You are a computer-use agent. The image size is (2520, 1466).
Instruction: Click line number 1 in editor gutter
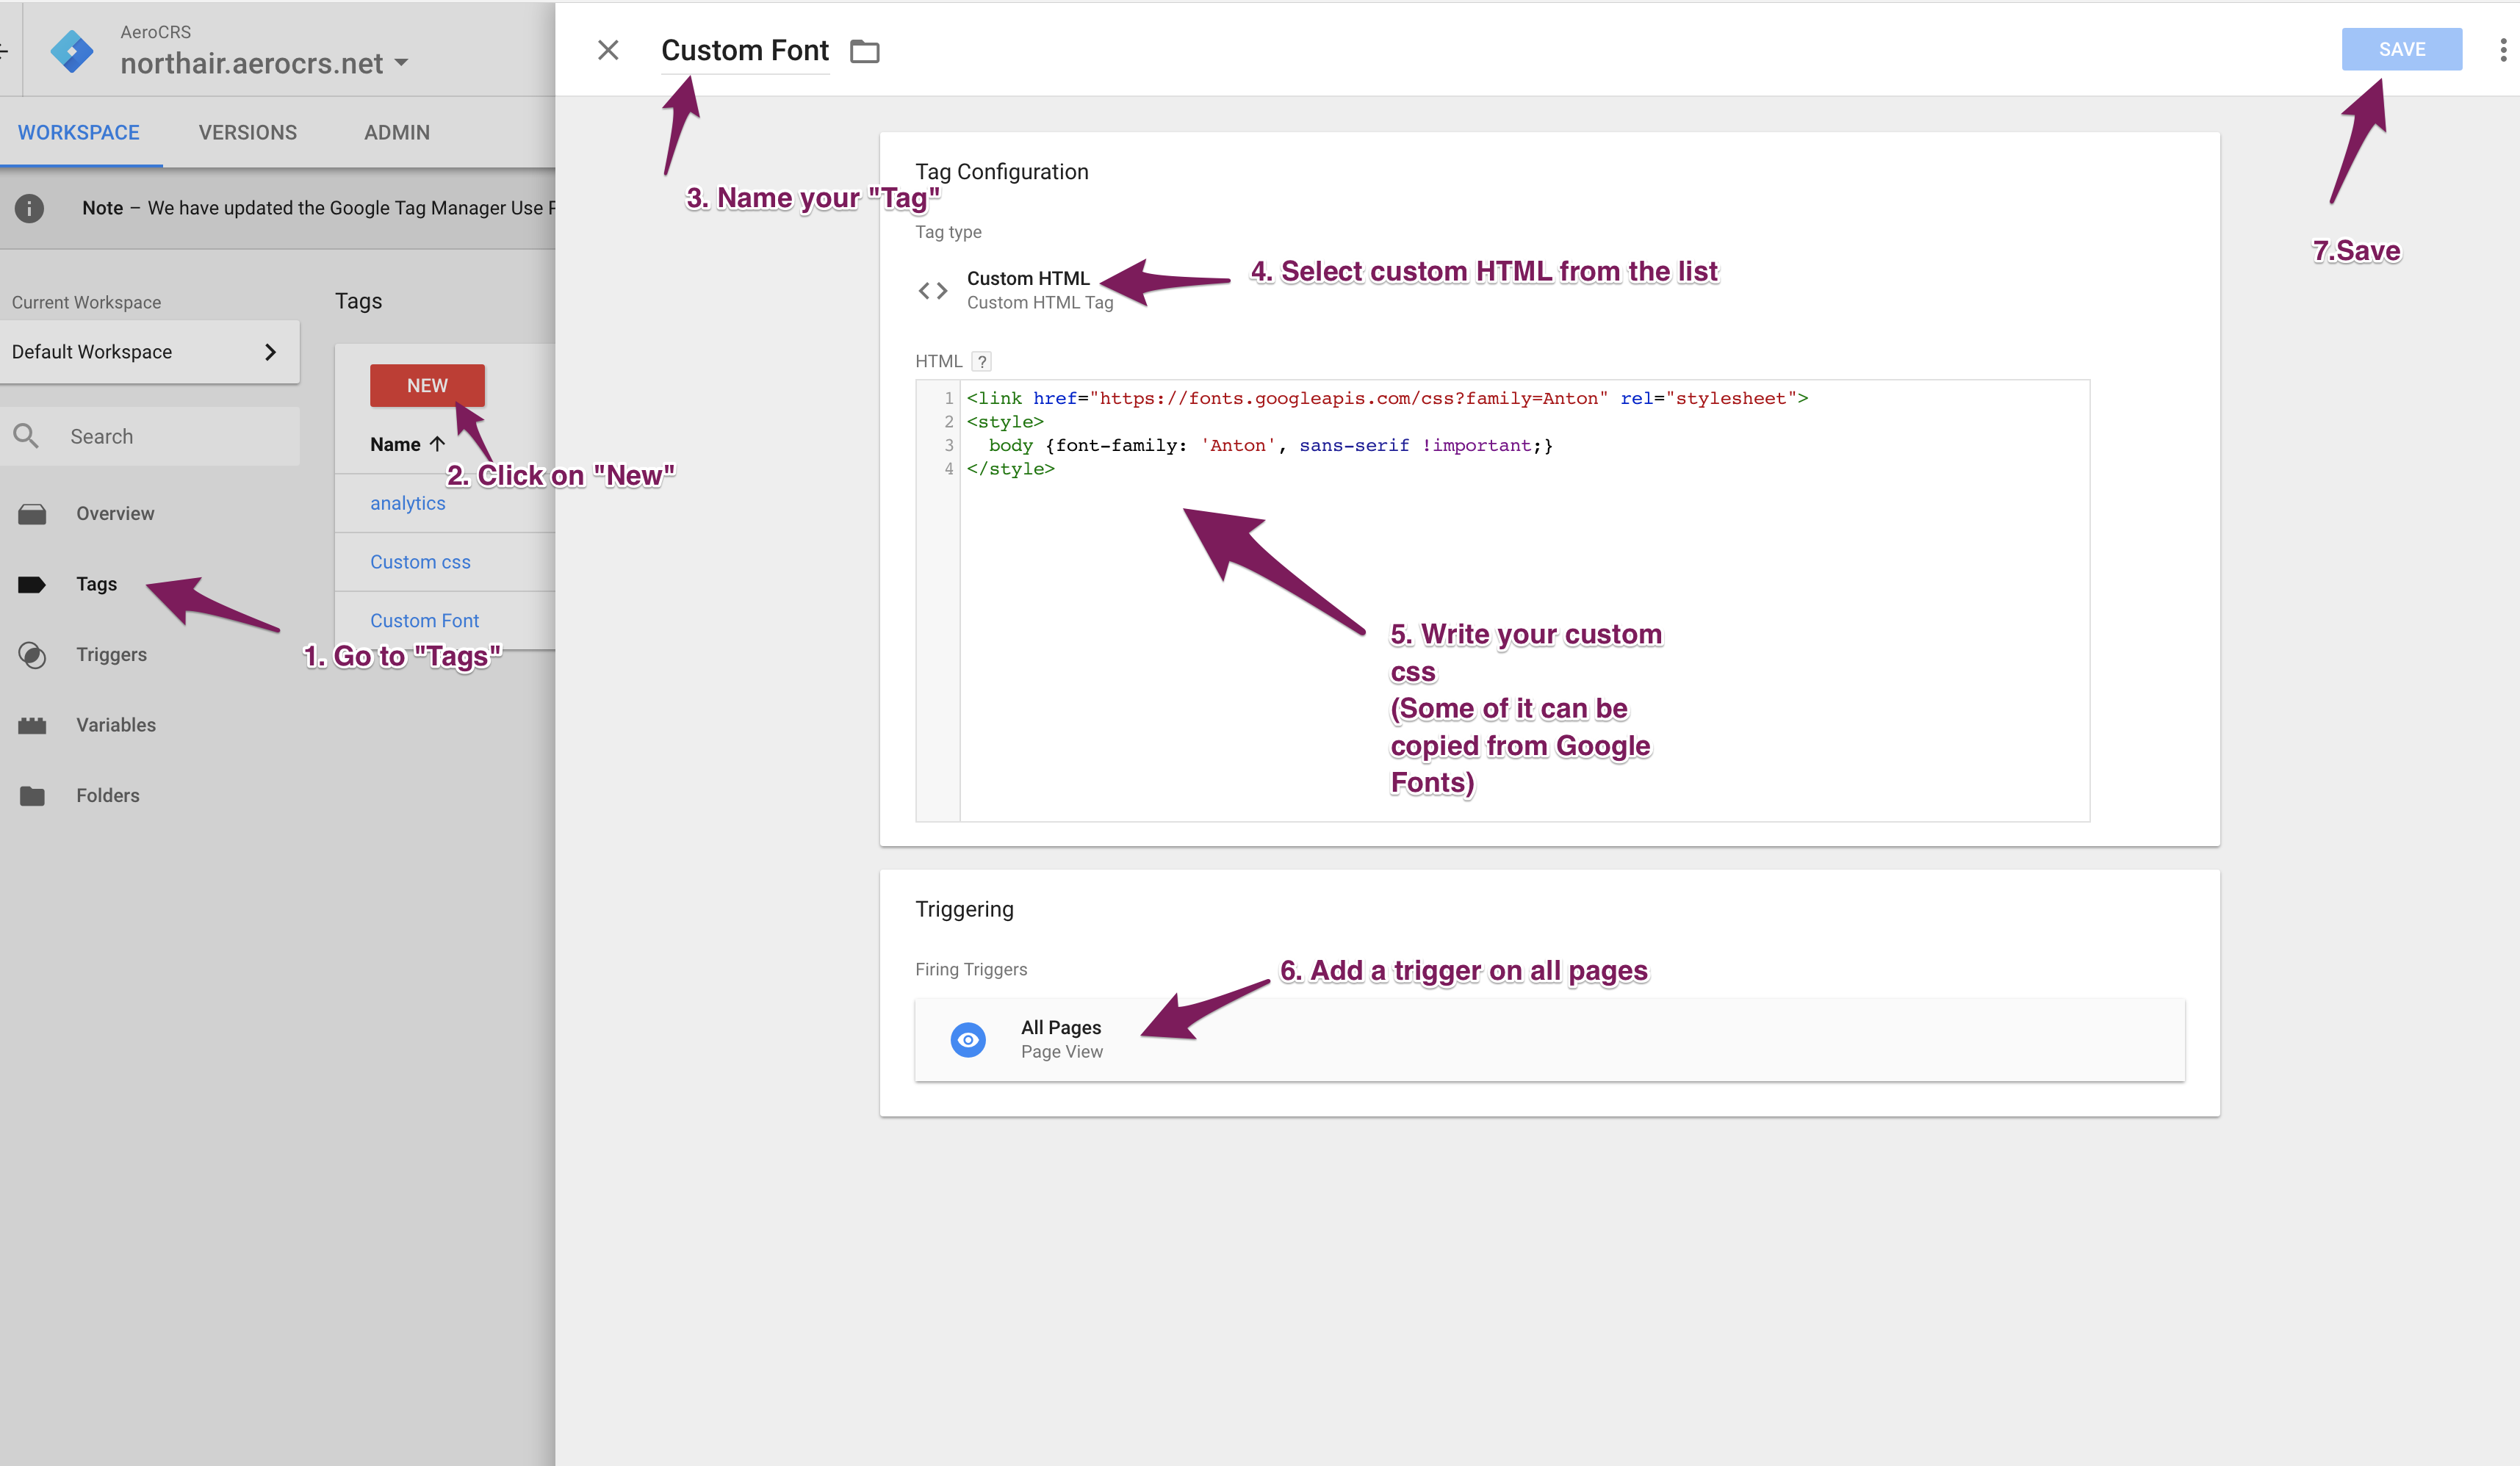pos(948,398)
